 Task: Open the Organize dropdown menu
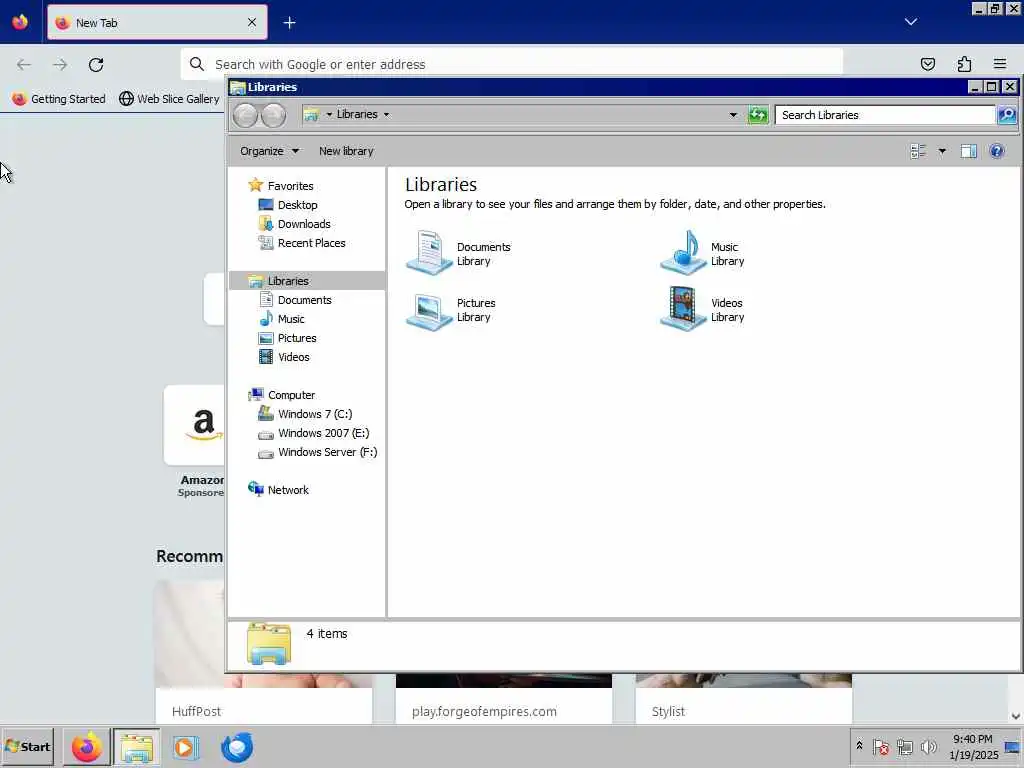click(269, 152)
